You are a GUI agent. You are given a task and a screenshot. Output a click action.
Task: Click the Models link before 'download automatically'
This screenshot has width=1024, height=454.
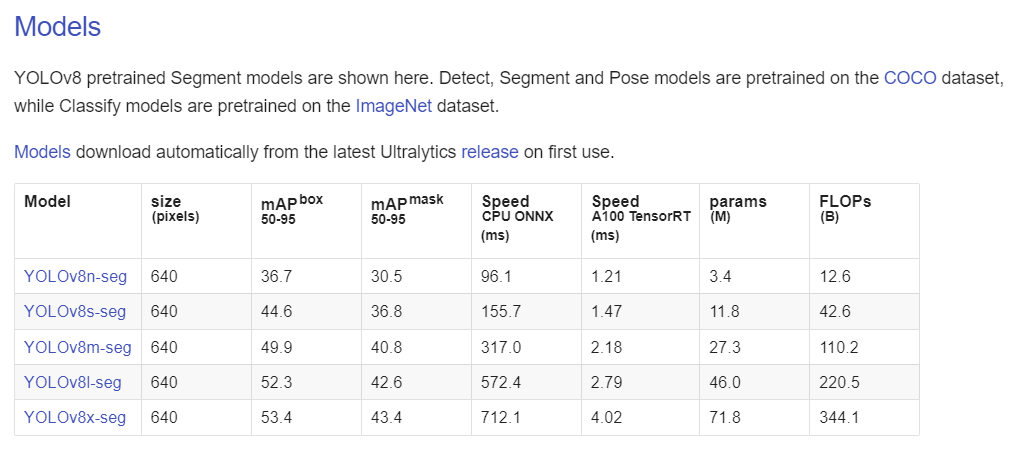click(42, 152)
